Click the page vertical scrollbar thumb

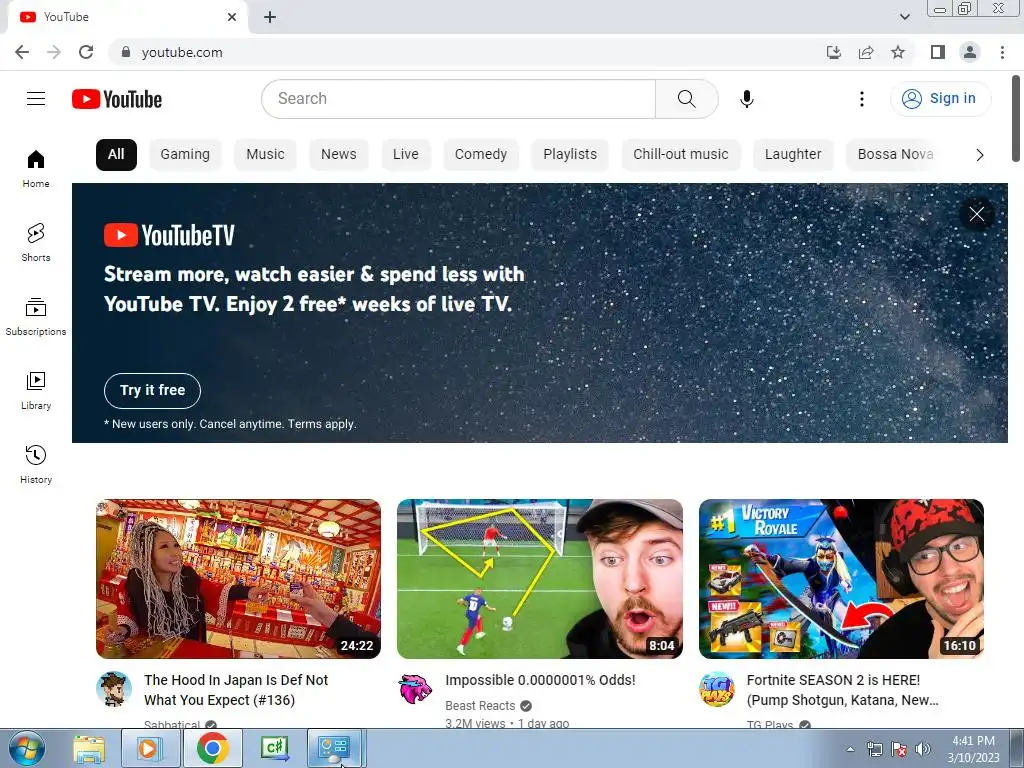1016,119
